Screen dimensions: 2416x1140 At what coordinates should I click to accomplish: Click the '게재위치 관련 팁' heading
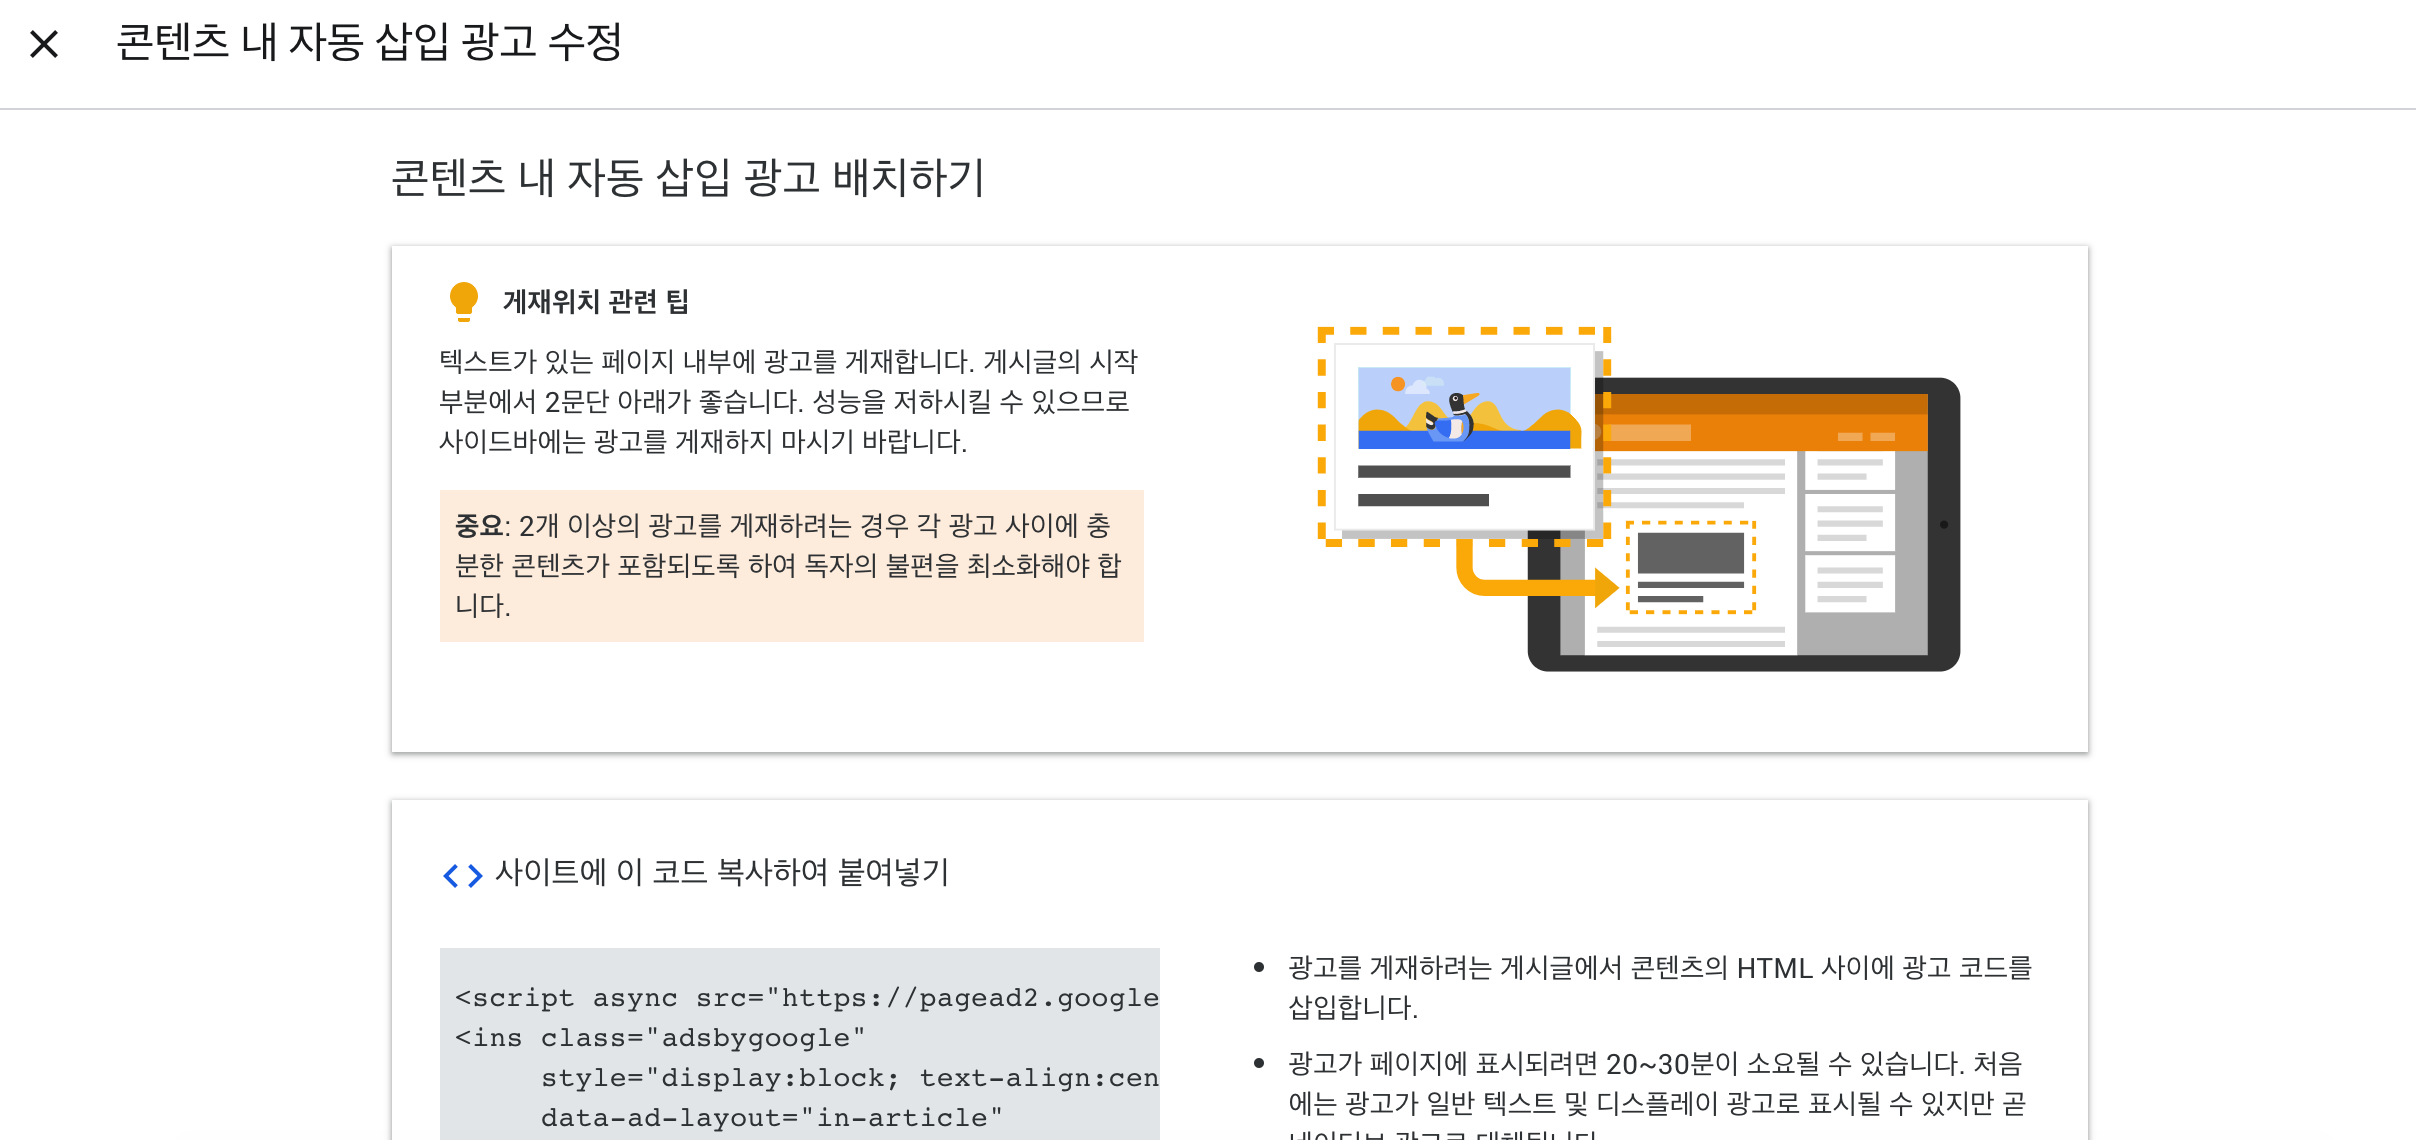[596, 301]
